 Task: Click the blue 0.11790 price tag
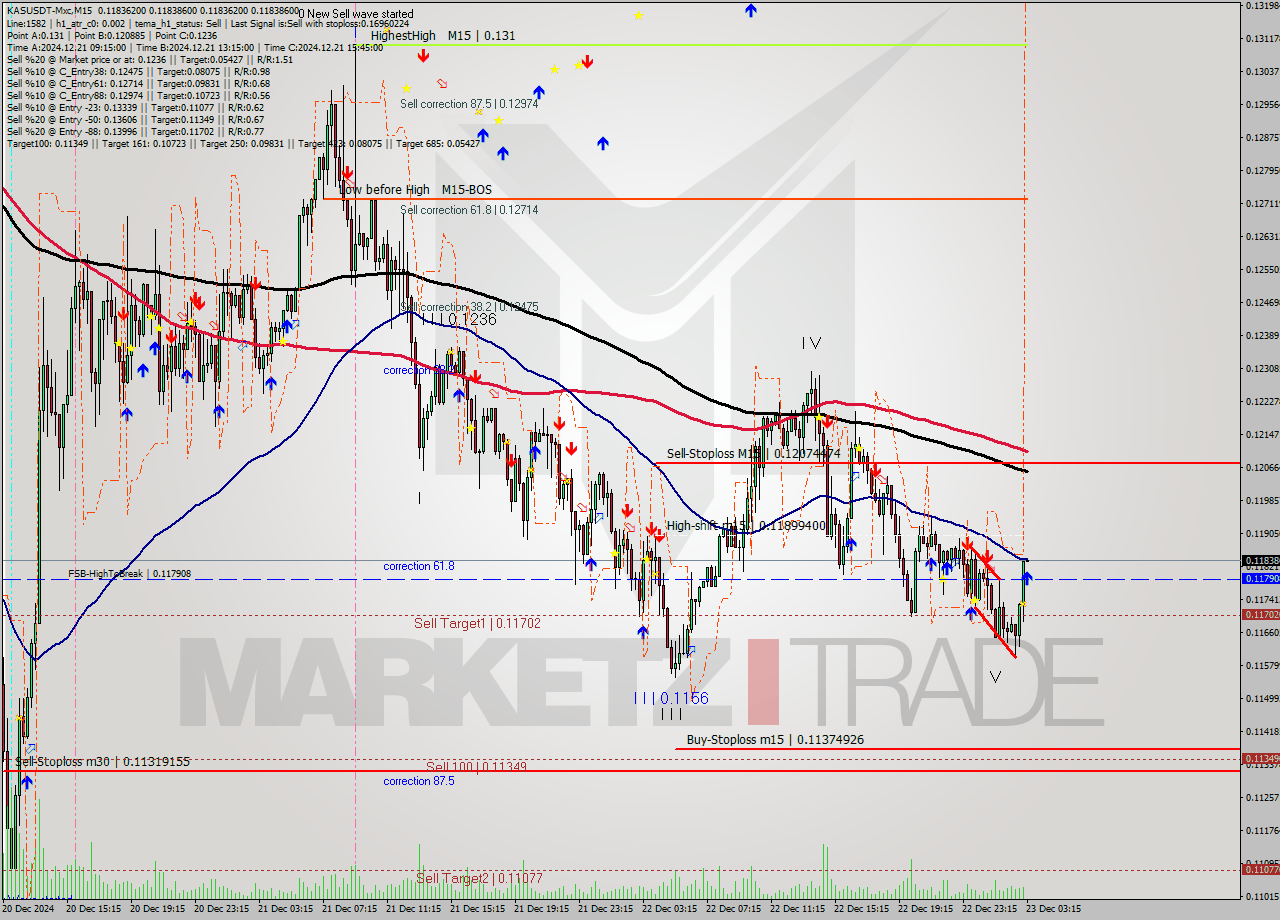(1260, 578)
